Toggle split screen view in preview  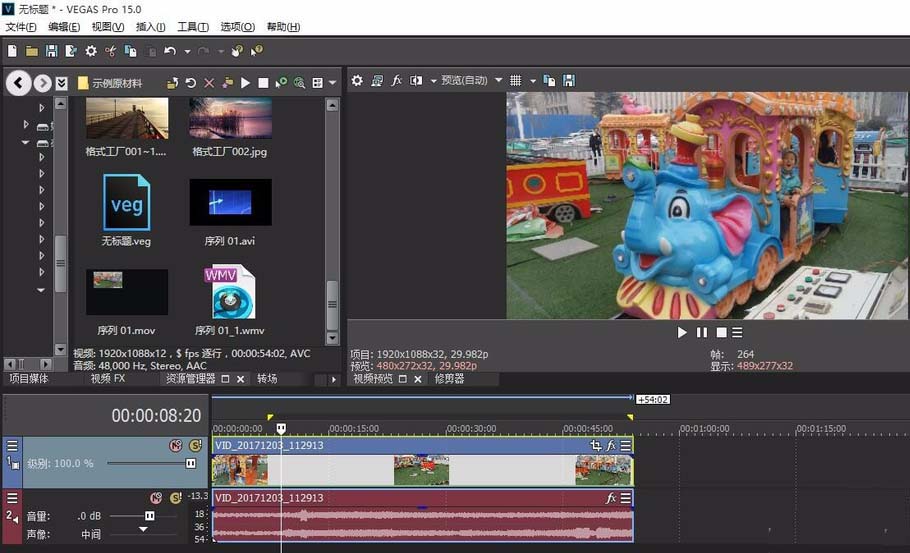(416, 81)
